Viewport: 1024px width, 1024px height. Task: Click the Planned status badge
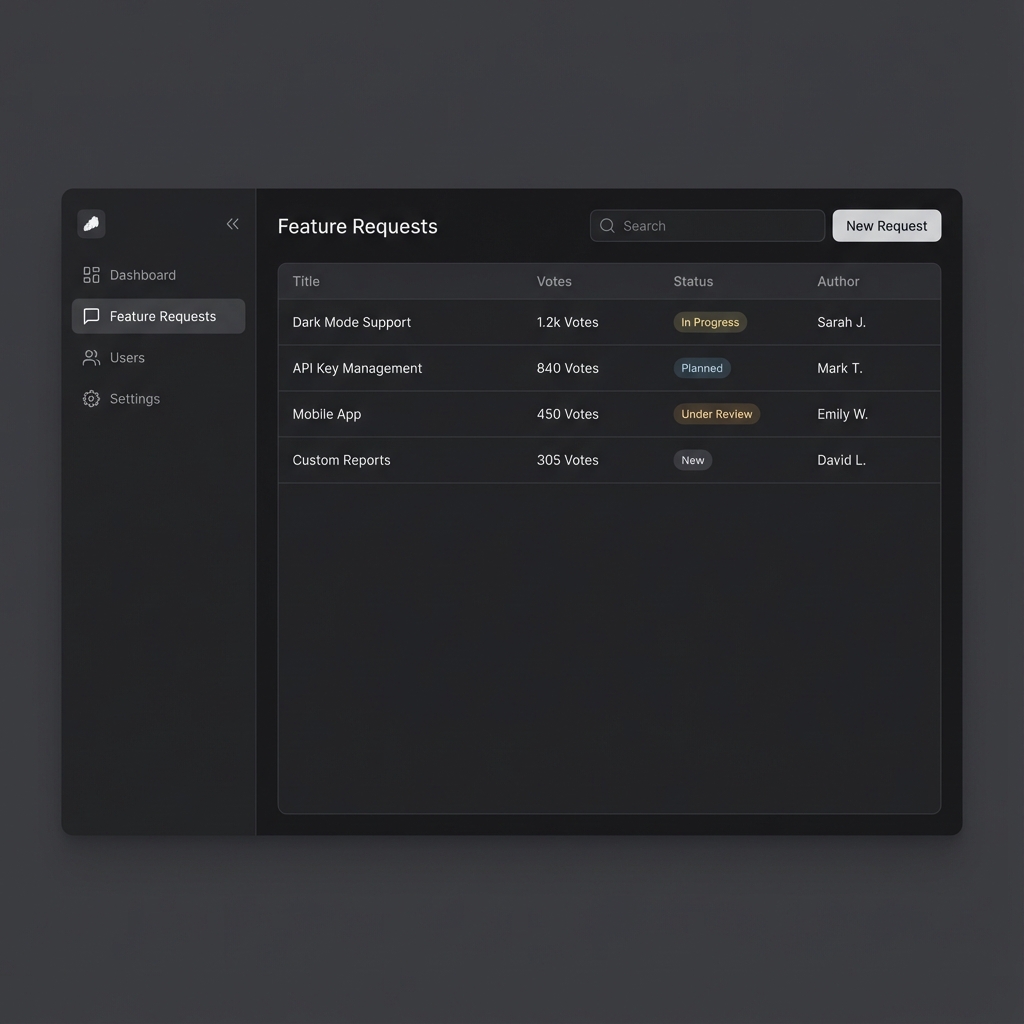point(702,368)
